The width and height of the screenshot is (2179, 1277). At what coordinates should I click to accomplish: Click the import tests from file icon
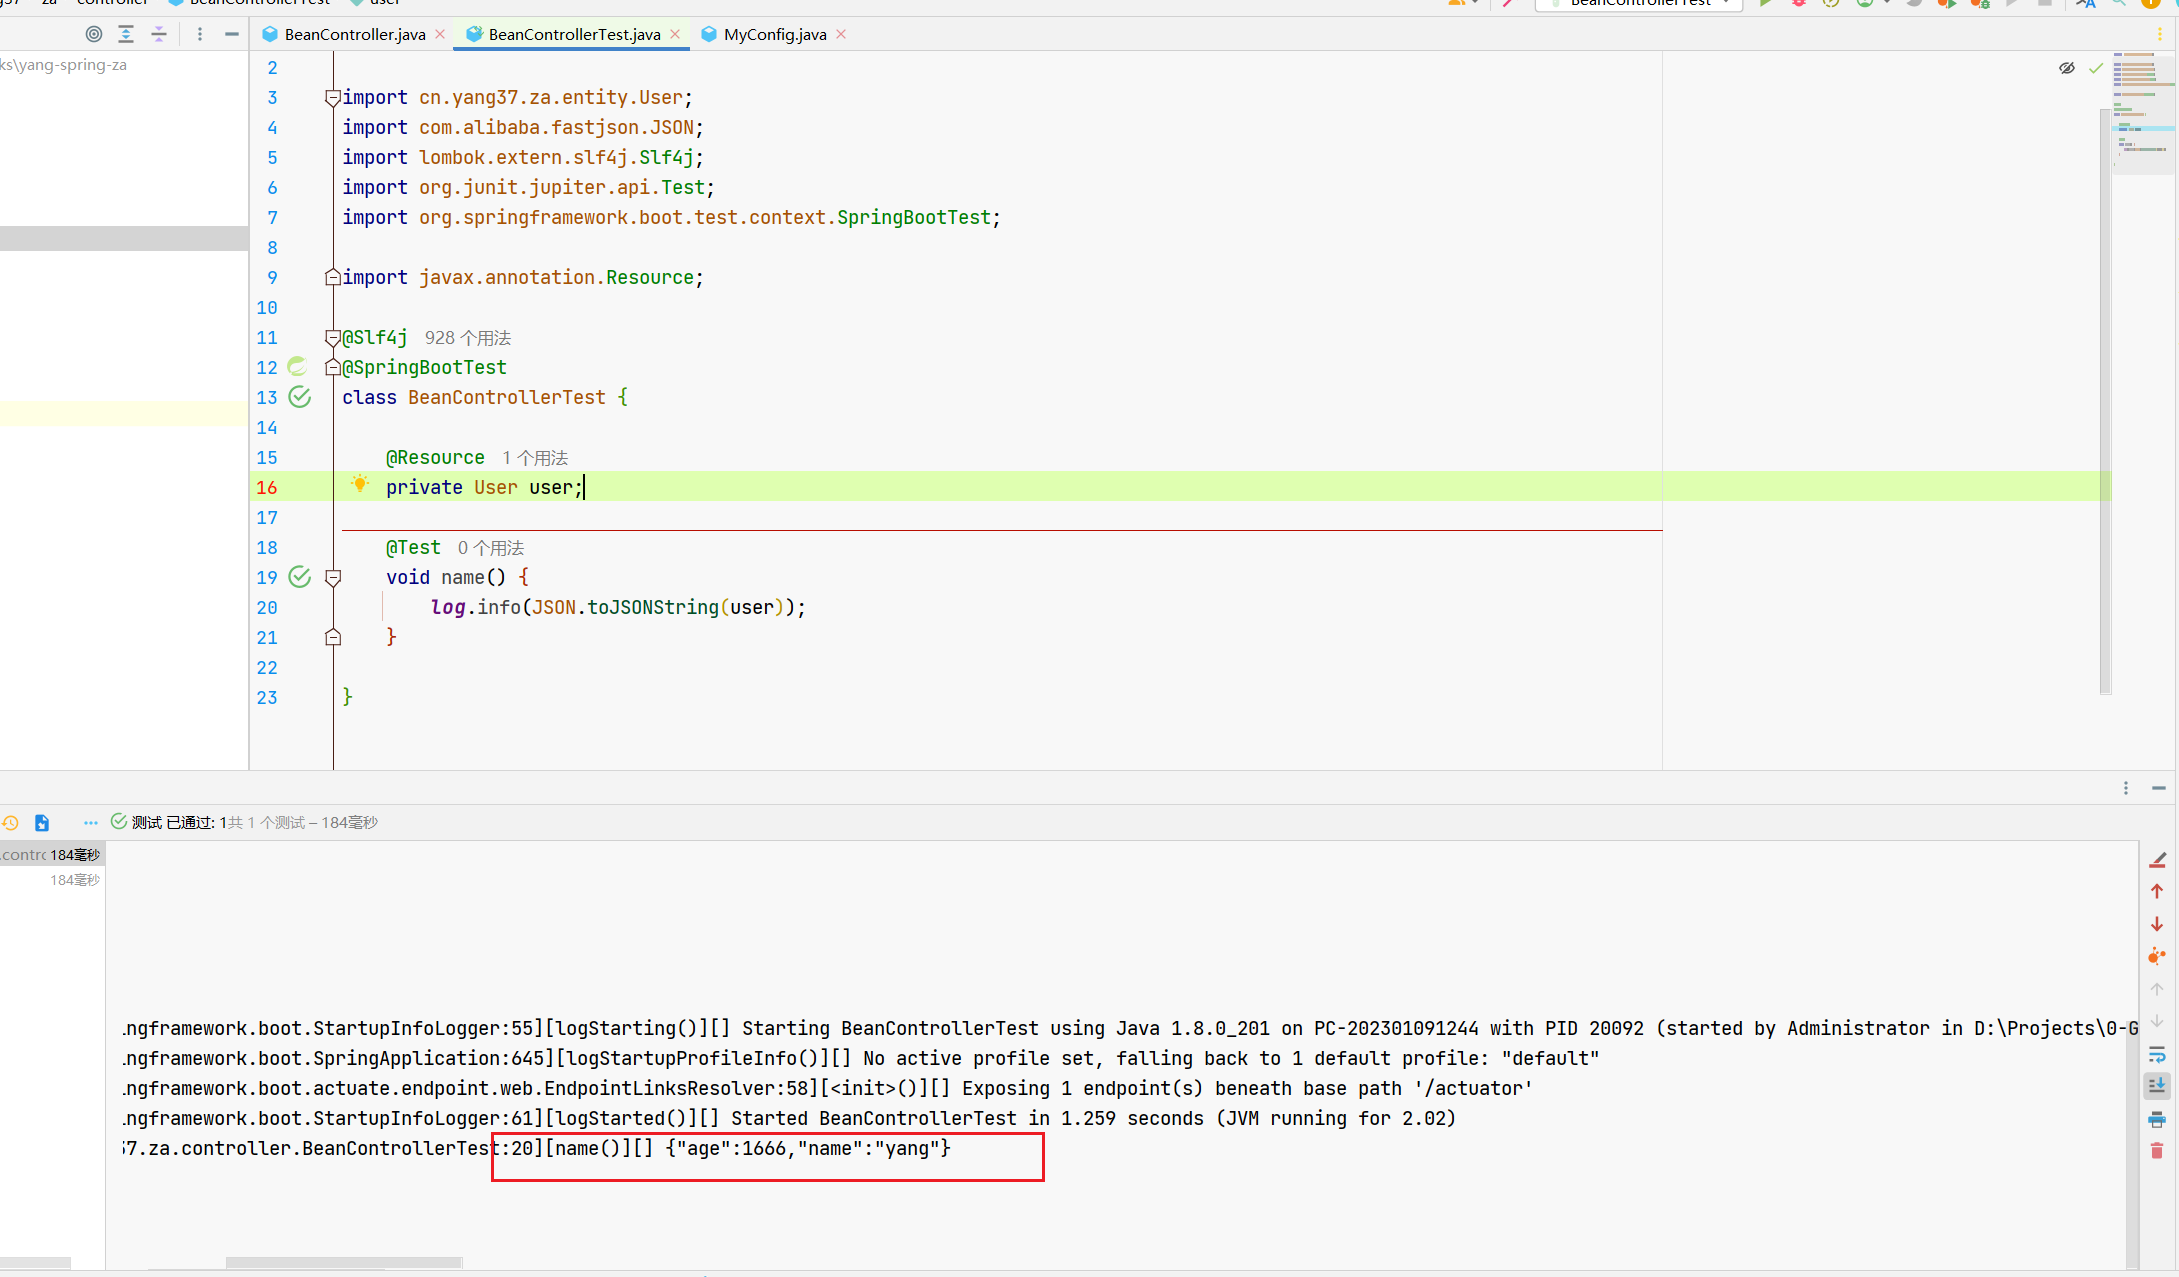pyautogui.click(x=42, y=822)
